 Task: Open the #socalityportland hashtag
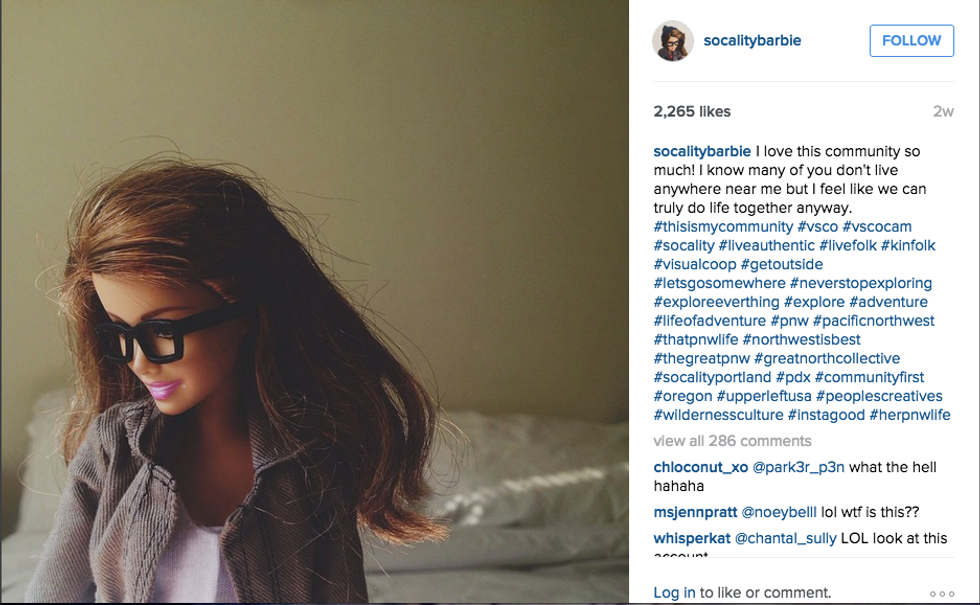point(712,377)
